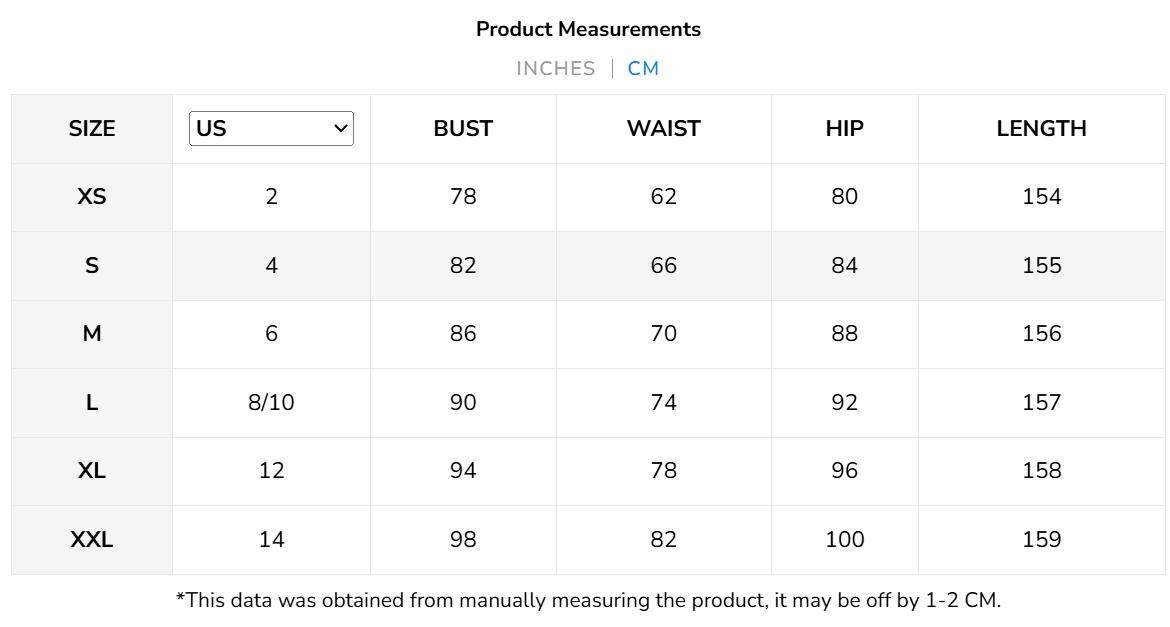Click the 8/10 US size cell
The width and height of the screenshot is (1170, 627).
pos(271,403)
